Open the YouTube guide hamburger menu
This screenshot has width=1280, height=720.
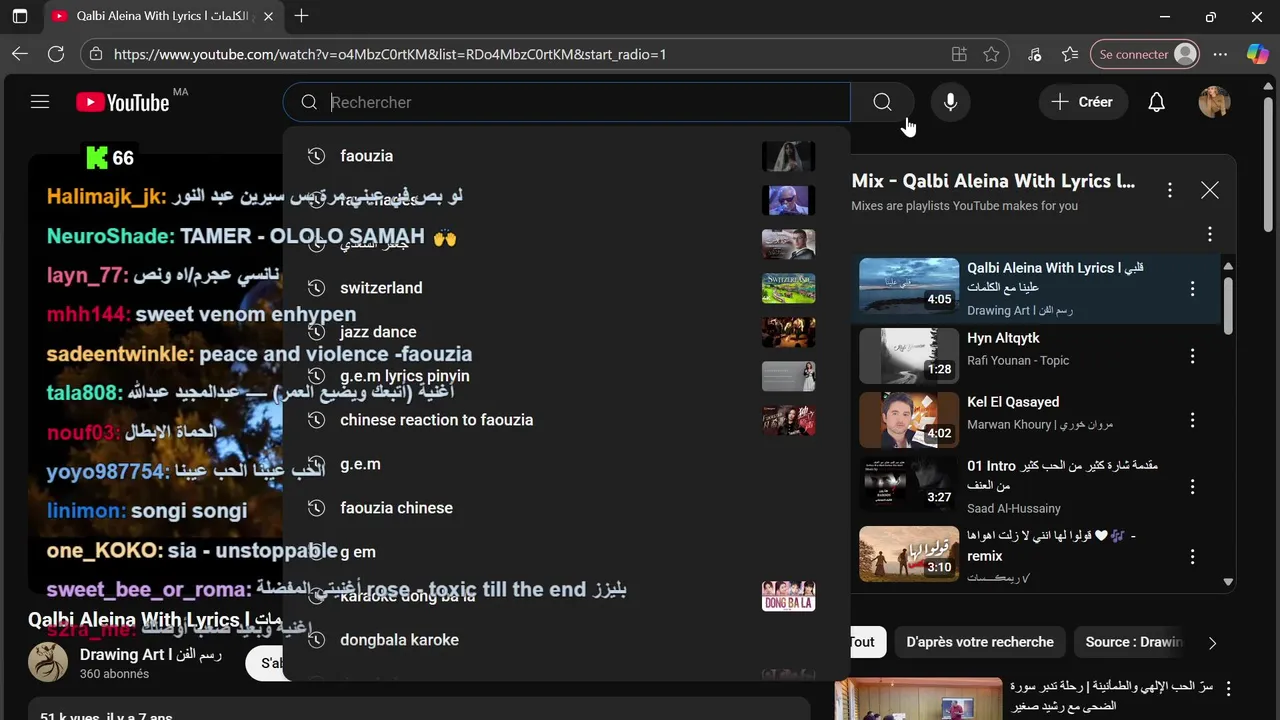[40, 102]
